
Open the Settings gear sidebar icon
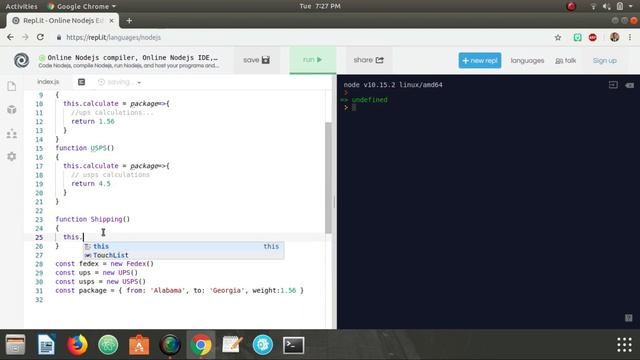click(x=12, y=156)
